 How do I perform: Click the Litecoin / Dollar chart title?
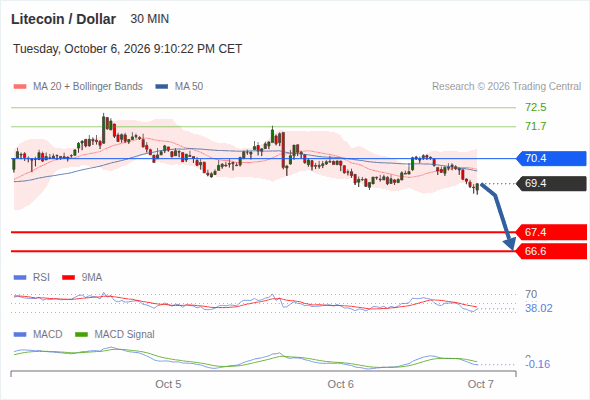63,19
